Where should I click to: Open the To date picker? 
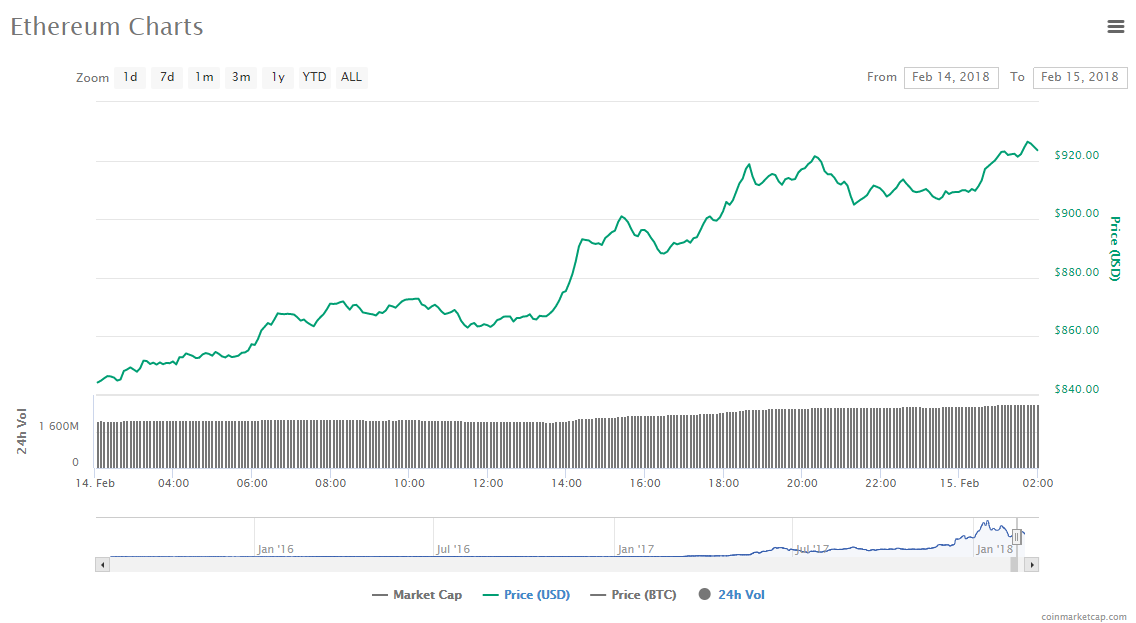coord(1080,77)
